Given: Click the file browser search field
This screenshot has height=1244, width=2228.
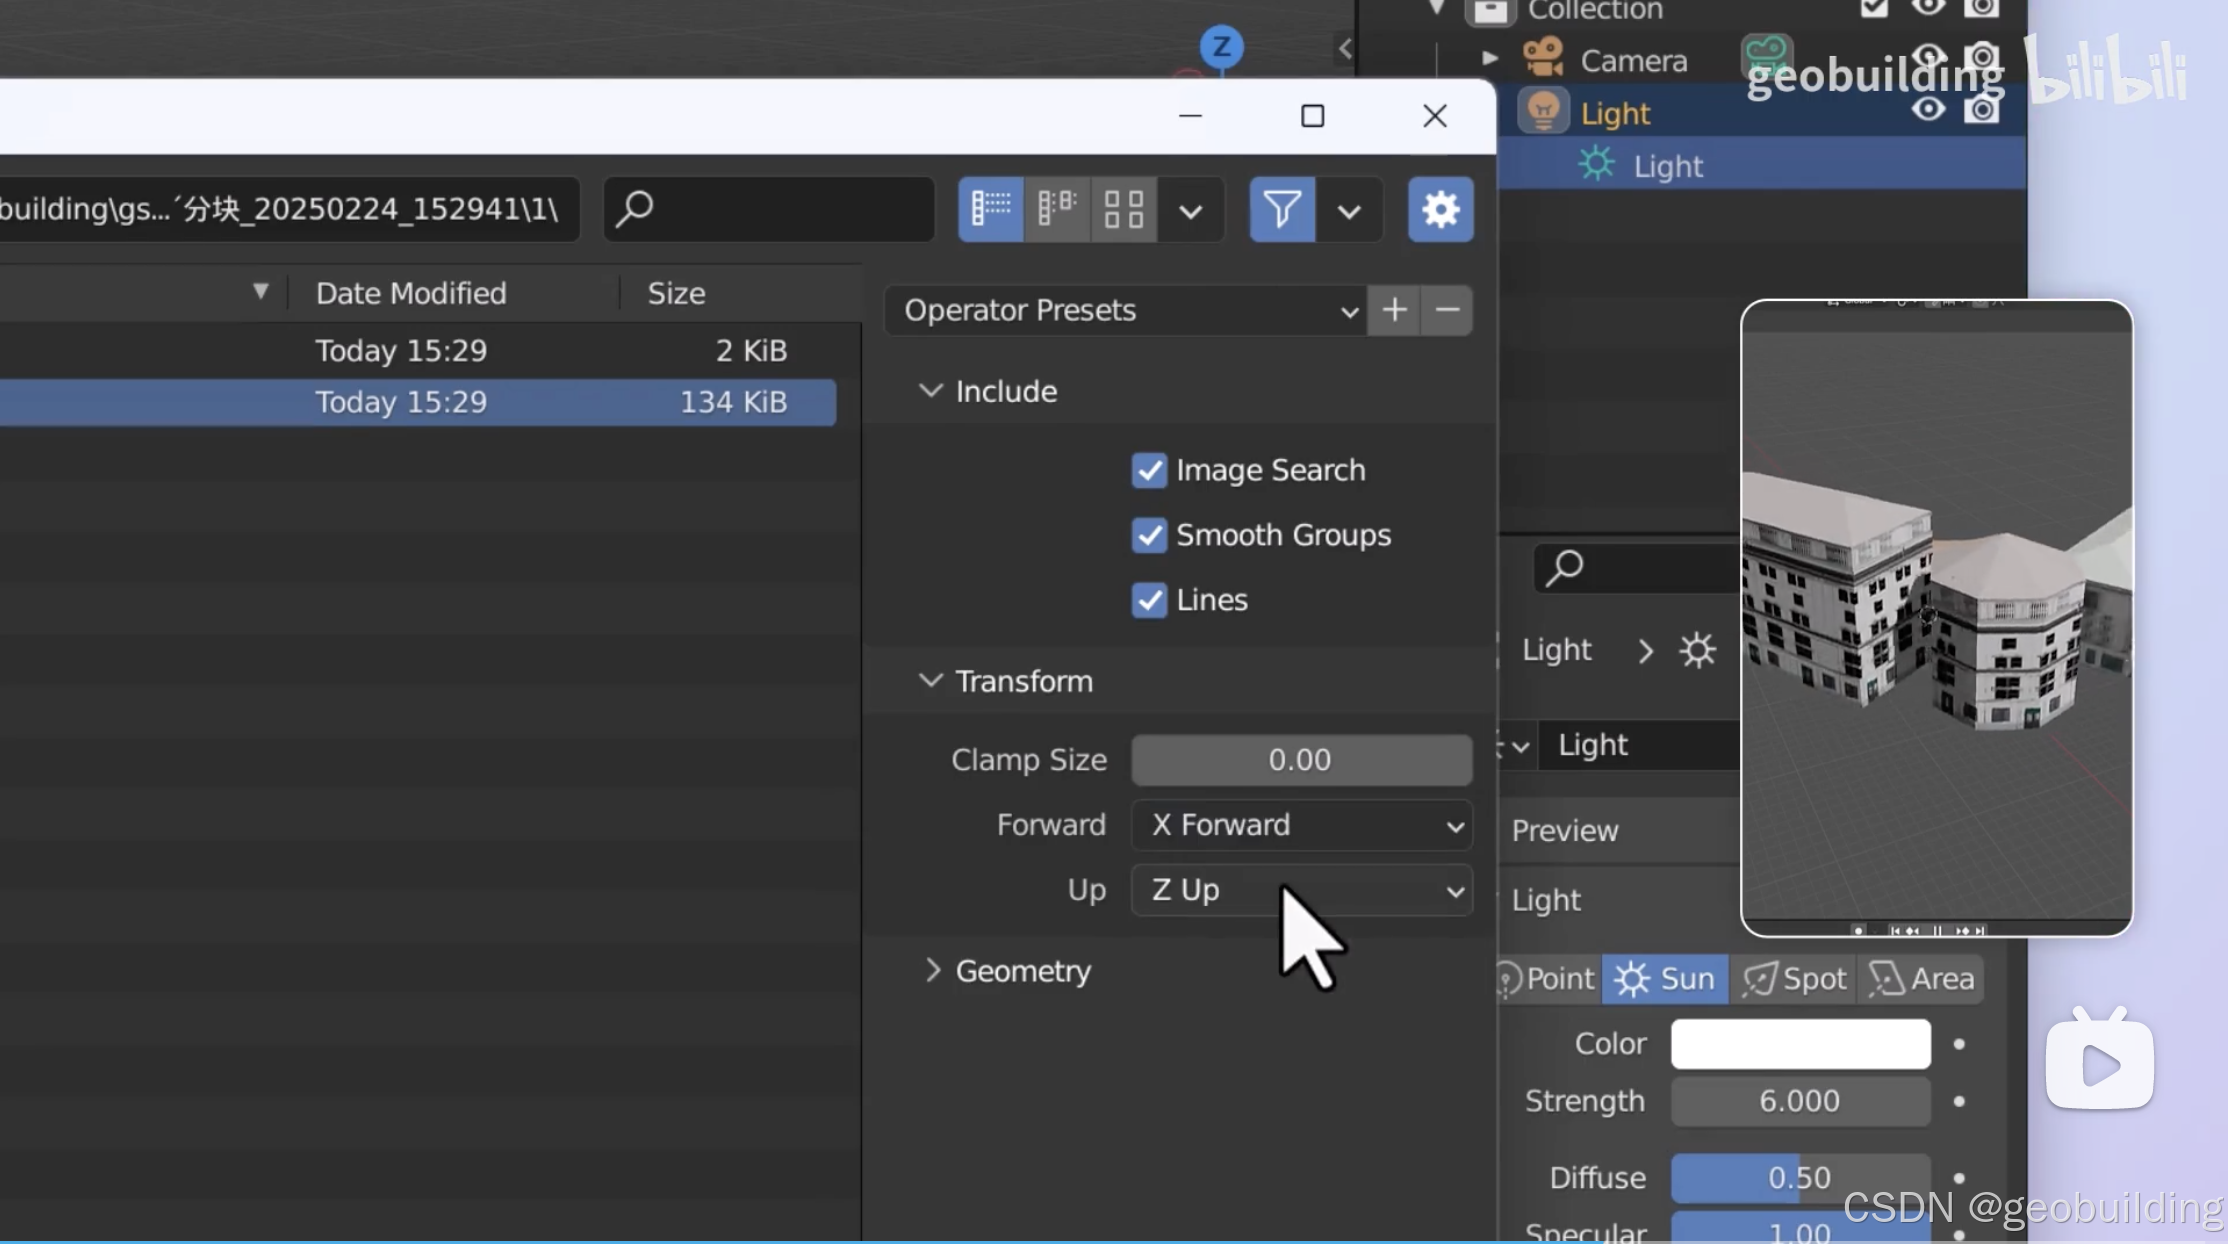Looking at the screenshot, I should [770, 209].
